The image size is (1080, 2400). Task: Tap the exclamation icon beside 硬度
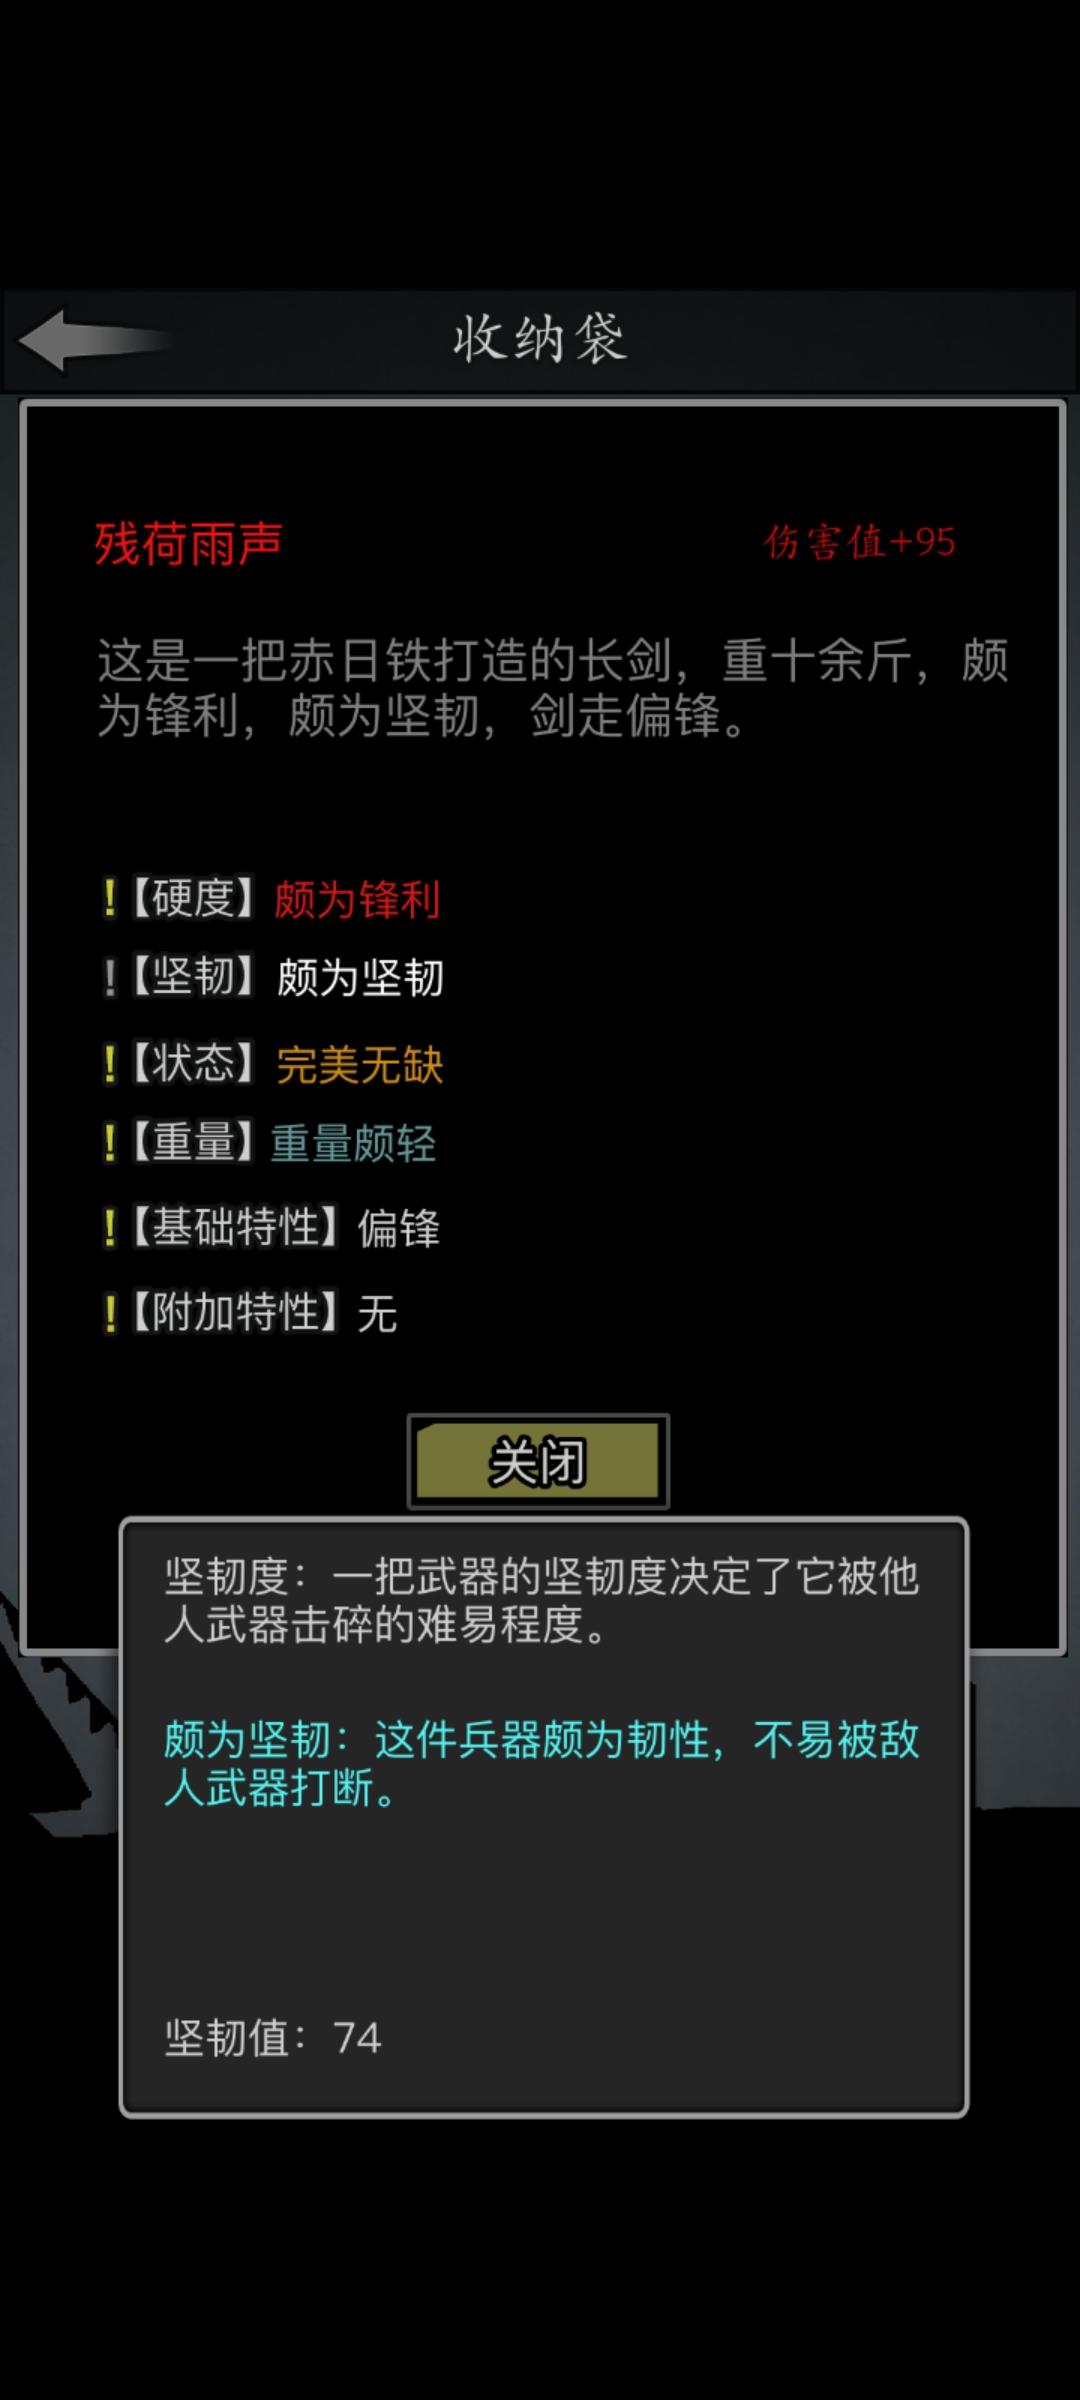tap(110, 898)
